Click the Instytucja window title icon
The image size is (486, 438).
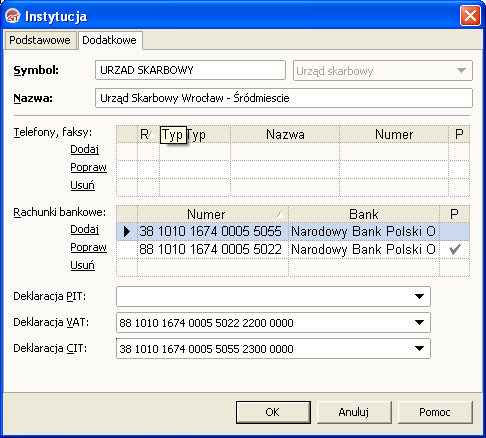click(13, 16)
